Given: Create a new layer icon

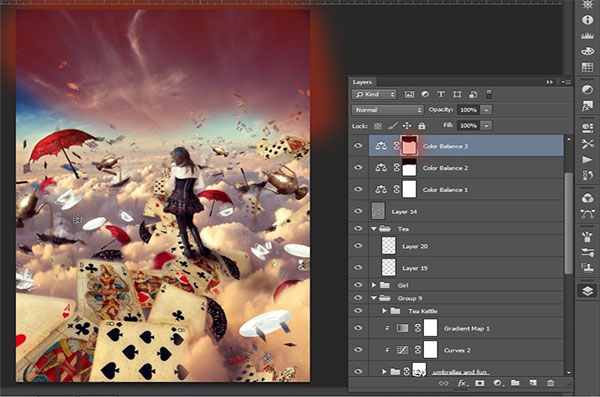Looking at the screenshot, I should click(x=533, y=383).
